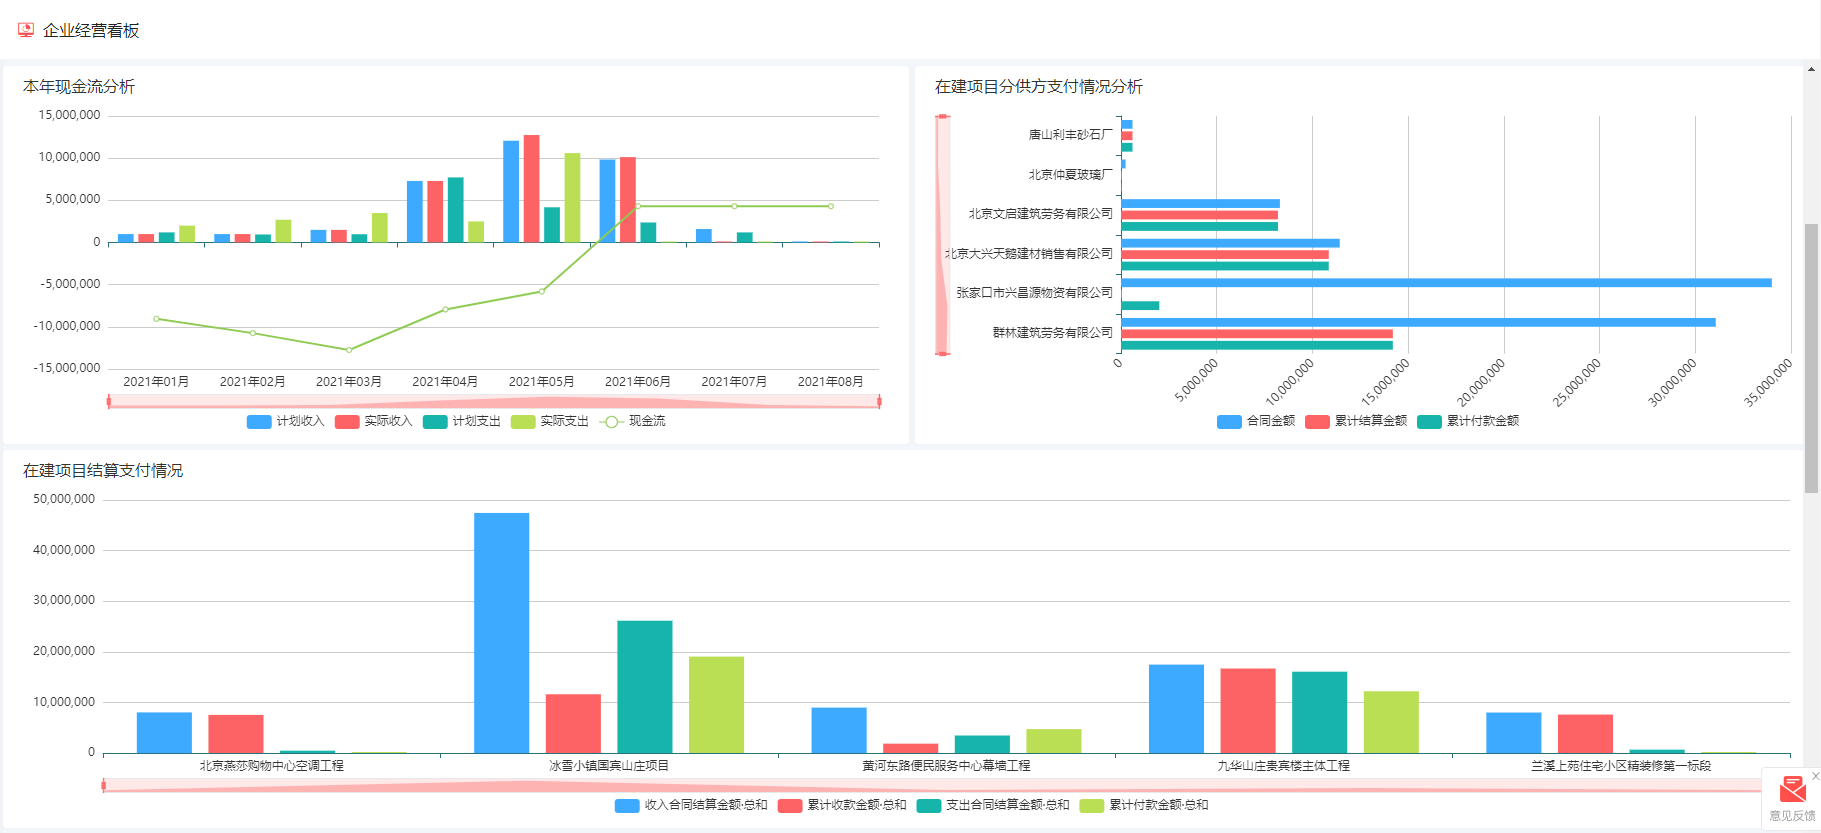The image size is (1821, 833).
Task: Toggle the 计划支出 legend entry
Action: tap(435, 422)
